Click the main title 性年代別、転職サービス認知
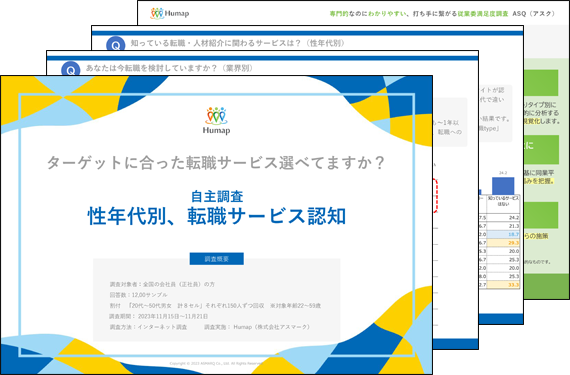This screenshot has width=570, height=375. (x=217, y=216)
